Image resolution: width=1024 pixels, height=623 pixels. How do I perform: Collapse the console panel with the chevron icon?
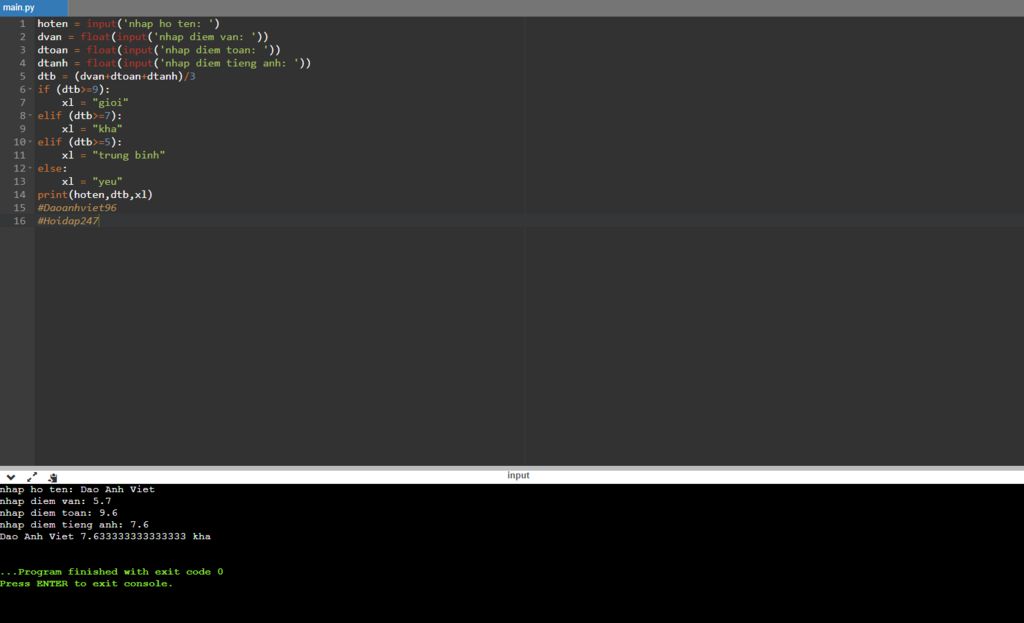tap(11, 477)
